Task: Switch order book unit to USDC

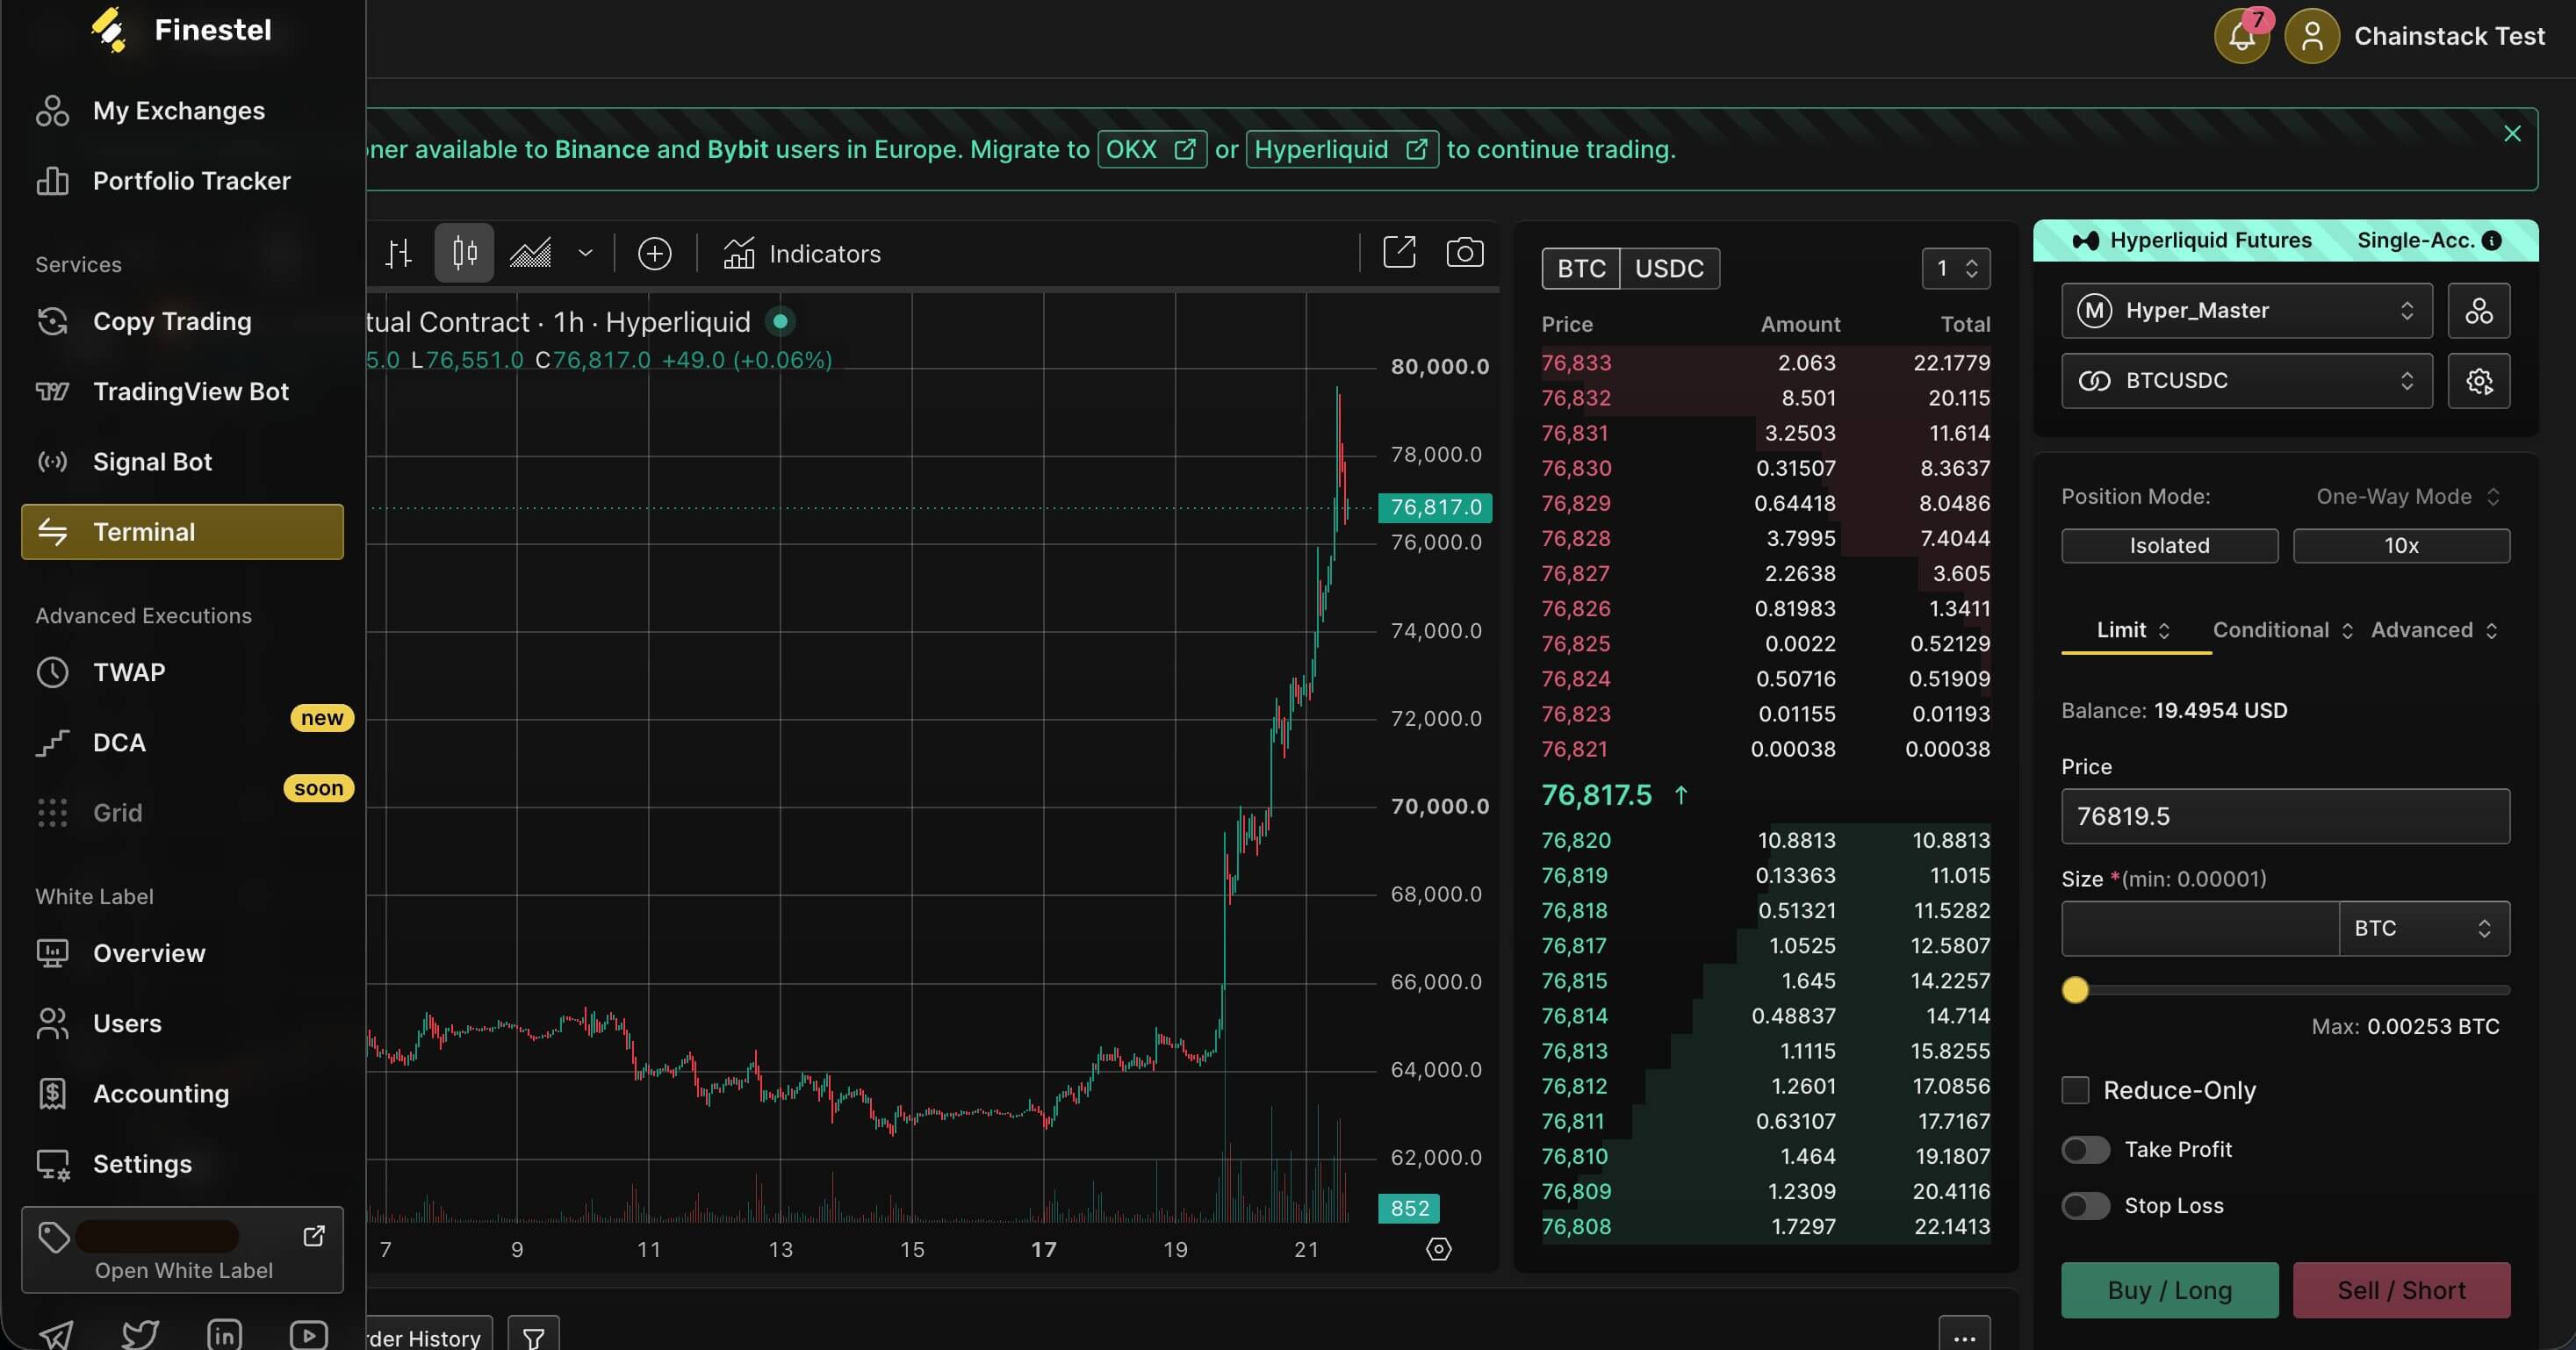Action: (x=1669, y=269)
